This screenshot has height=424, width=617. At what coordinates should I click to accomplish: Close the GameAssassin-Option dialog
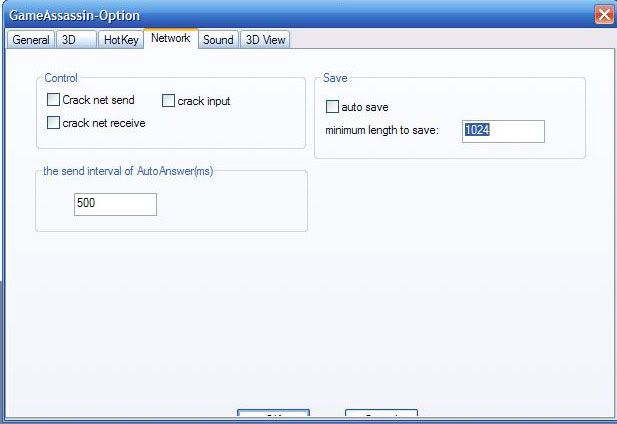pyautogui.click(x=604, y=15)
